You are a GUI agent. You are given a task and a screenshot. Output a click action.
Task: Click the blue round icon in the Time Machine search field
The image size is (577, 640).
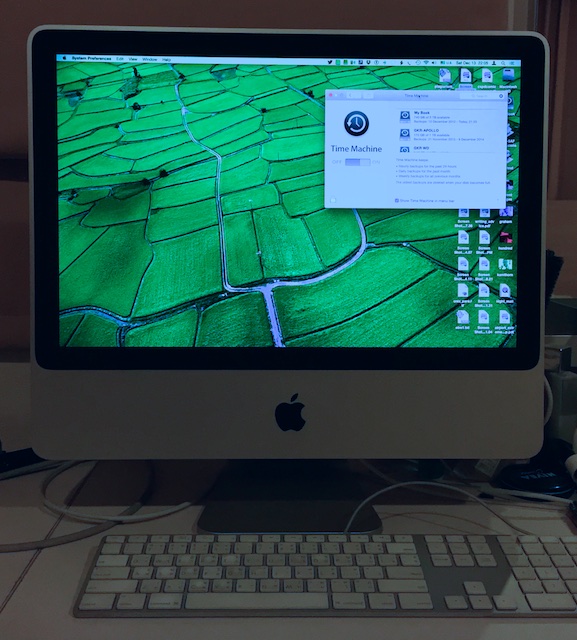[501, 96]
